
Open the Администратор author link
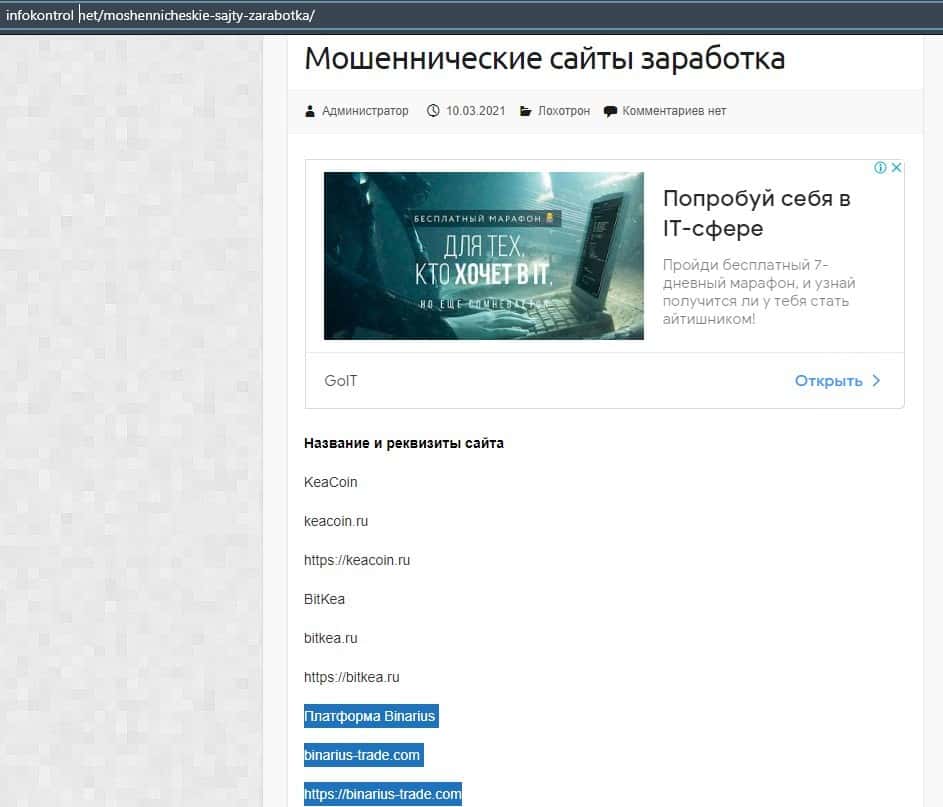(x=365, y=111)
